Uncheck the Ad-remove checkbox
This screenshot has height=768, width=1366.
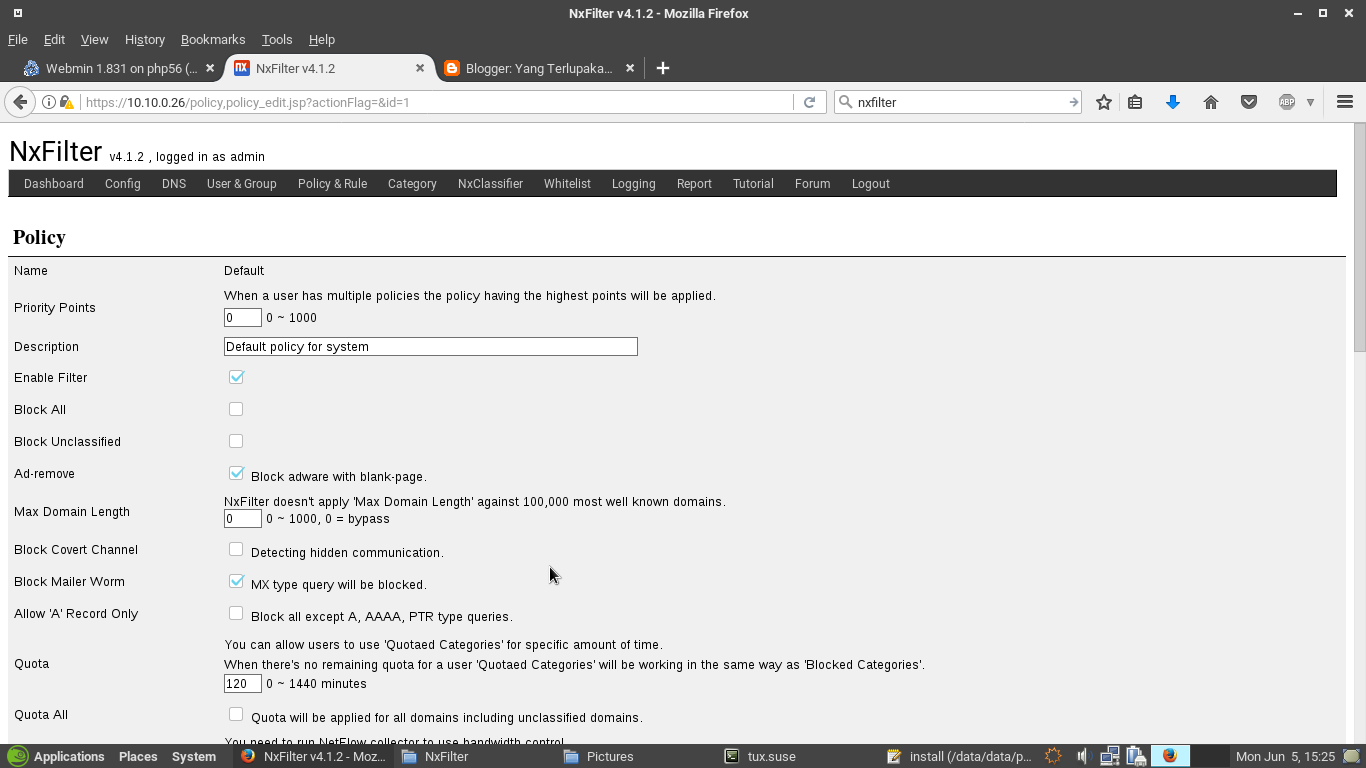(x=236, y=473)
